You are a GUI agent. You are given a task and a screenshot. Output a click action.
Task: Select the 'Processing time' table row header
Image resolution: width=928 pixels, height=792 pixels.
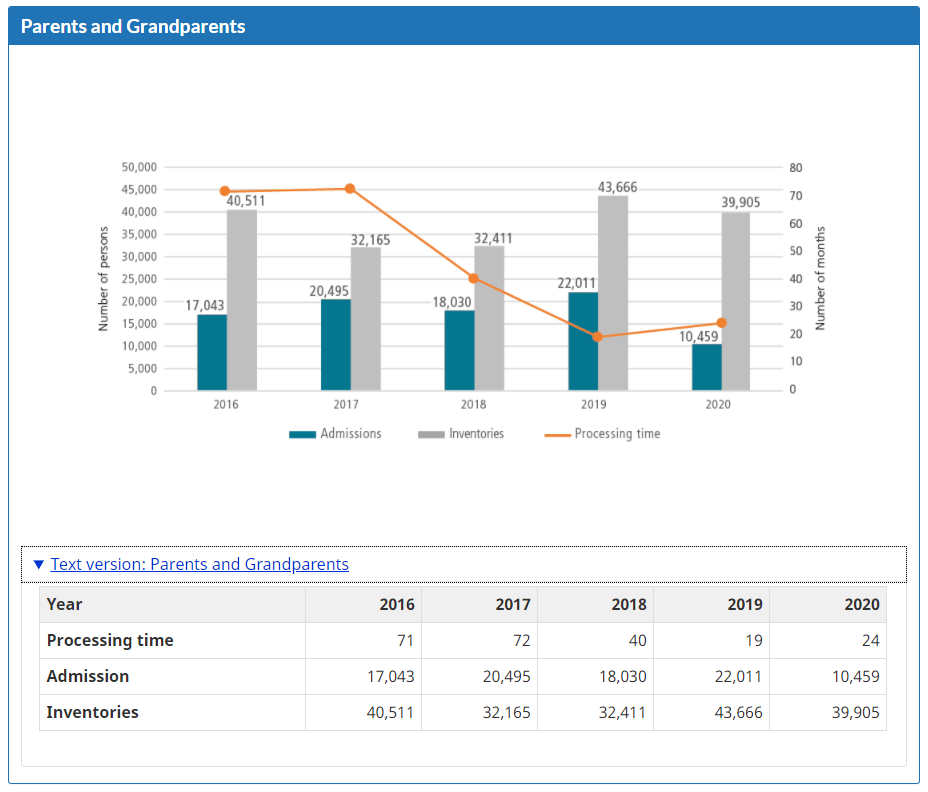click(110, 640)
